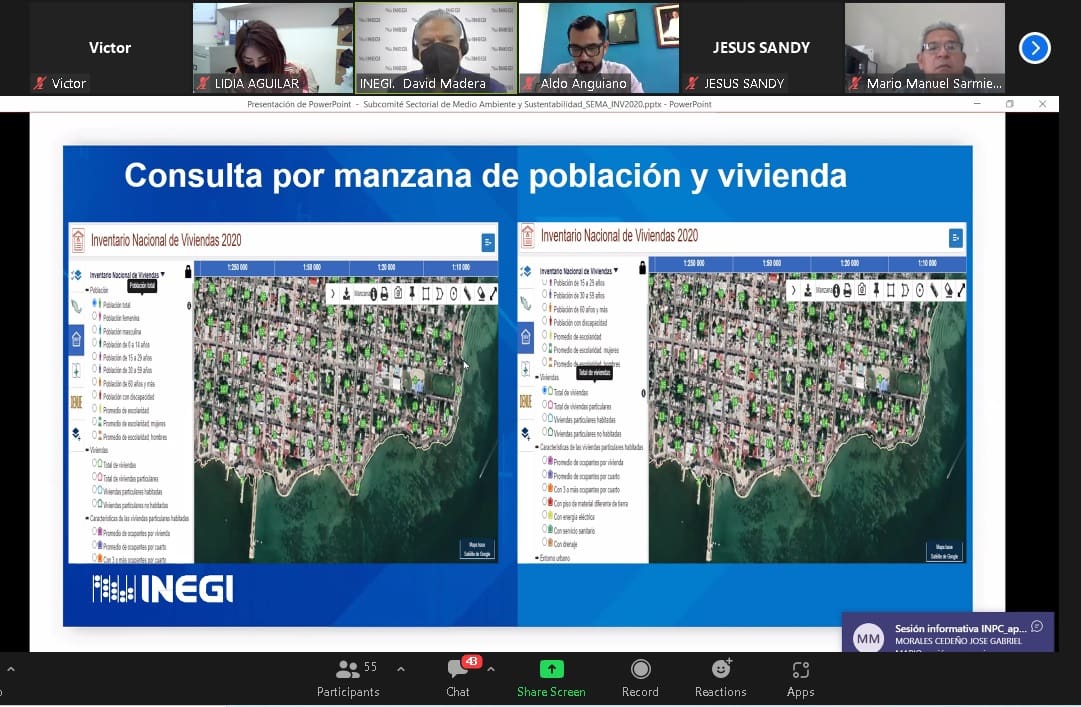This screenshot has width=1081, height=707.
Task: Click the download icon in left map toolbar
Action: [346, 294]
